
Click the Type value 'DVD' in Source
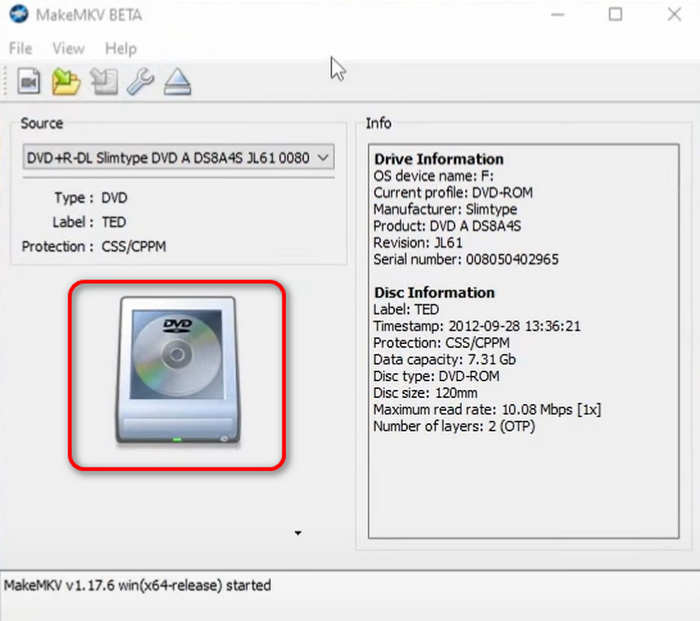(x=114, y=198)
